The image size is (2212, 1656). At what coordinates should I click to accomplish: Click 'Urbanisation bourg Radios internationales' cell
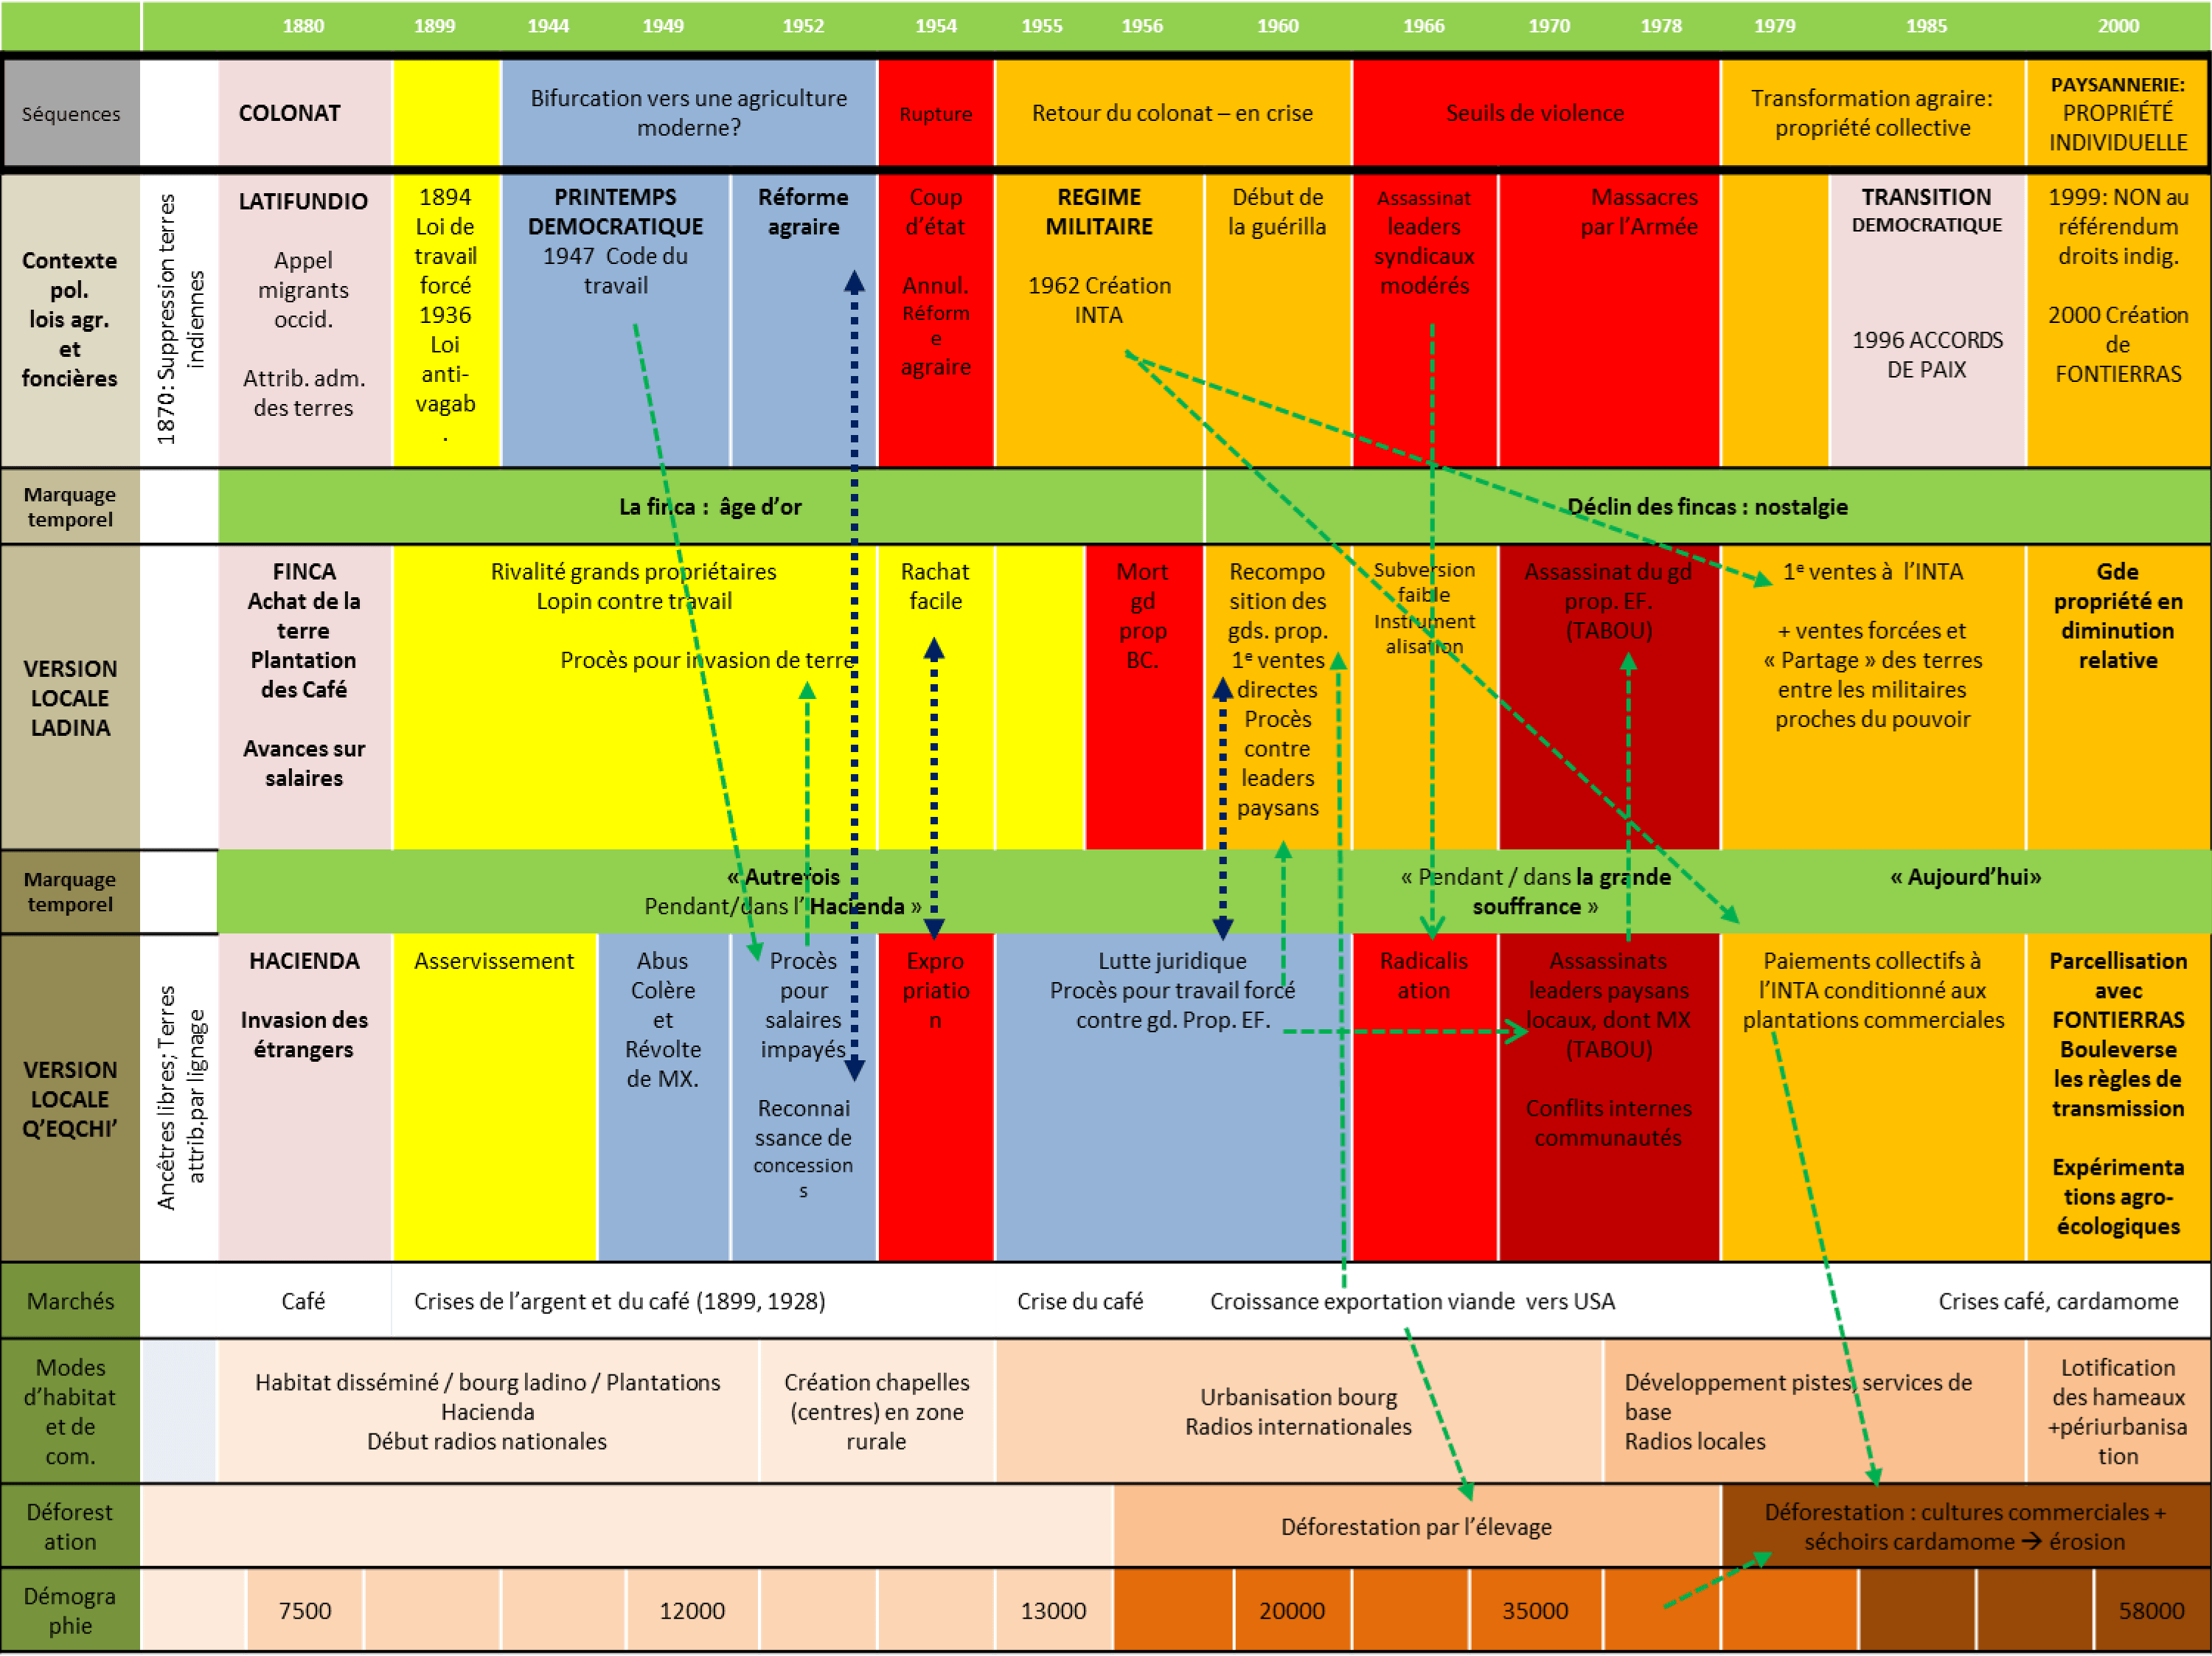(1299, 1411)
